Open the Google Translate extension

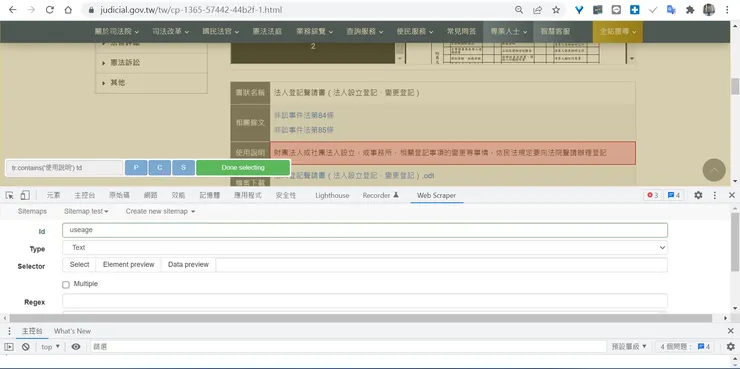point(671,10)
